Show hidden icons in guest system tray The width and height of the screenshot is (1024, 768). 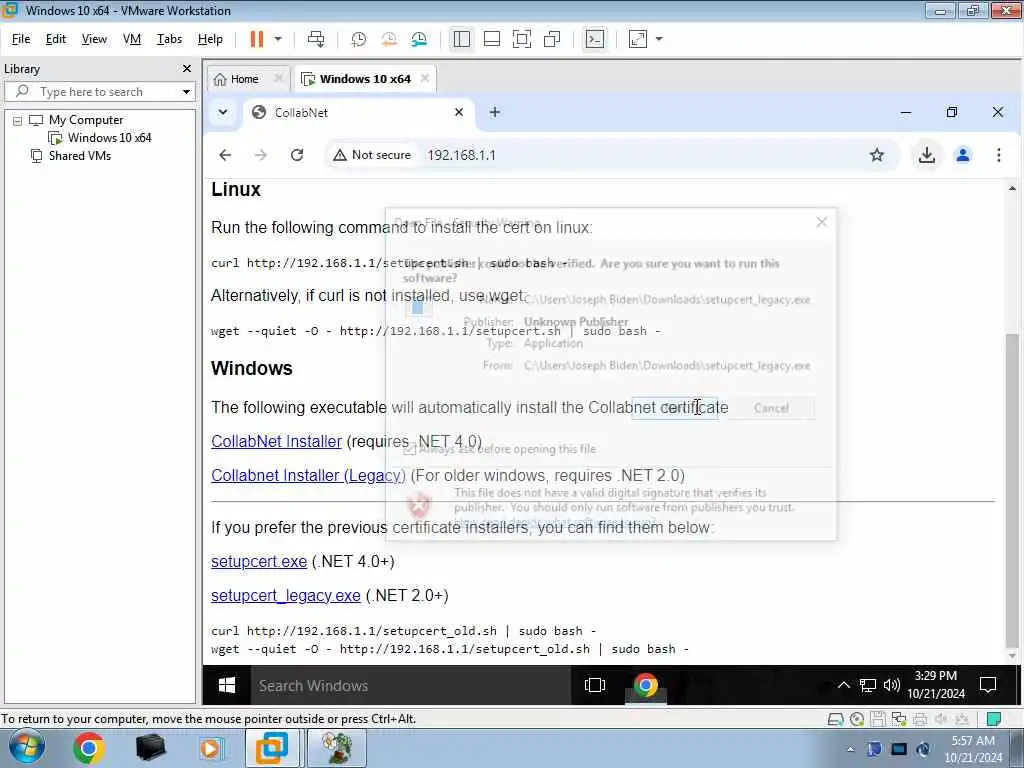click(844, 685)
